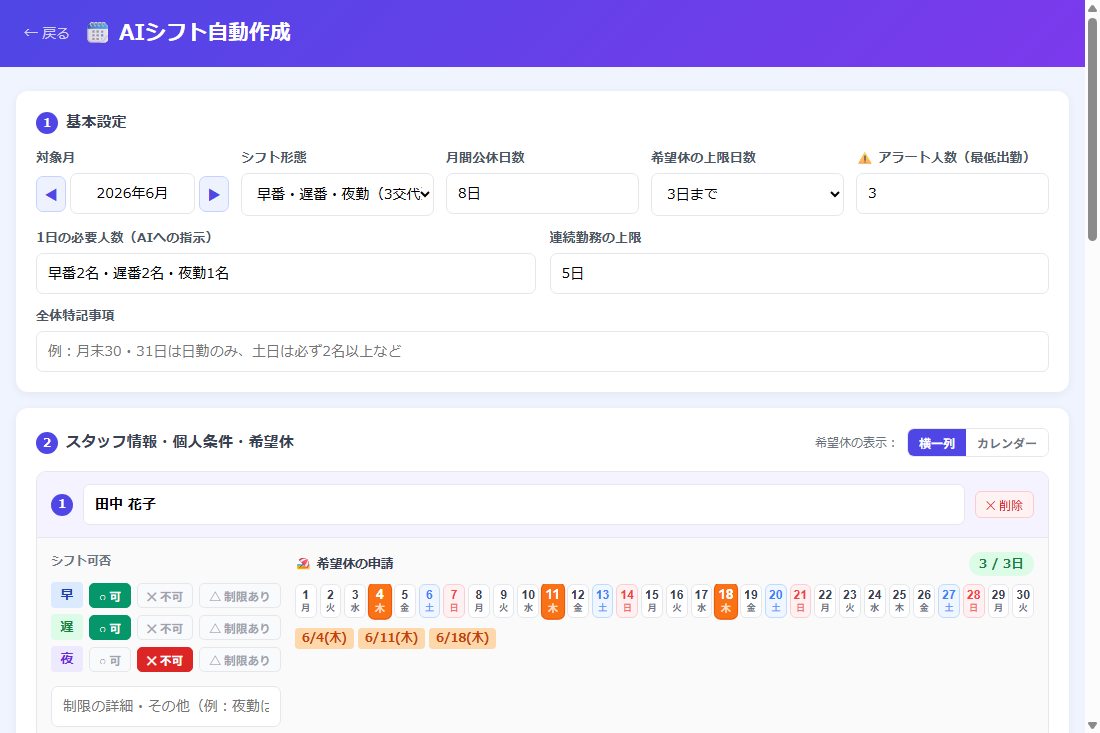Click the step 2 badge by スタッフ情報
1100x733 pixels.
point(47,443)
